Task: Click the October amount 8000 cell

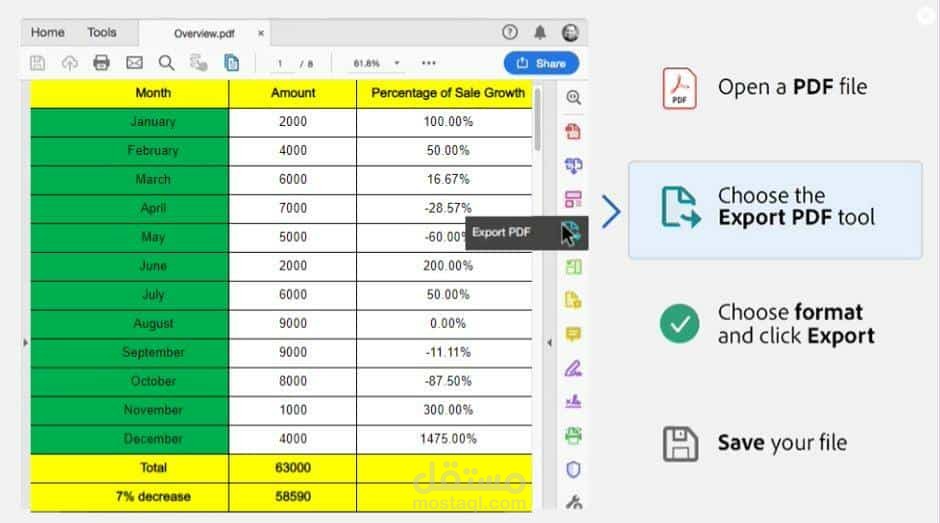Action: click(293, 381)
